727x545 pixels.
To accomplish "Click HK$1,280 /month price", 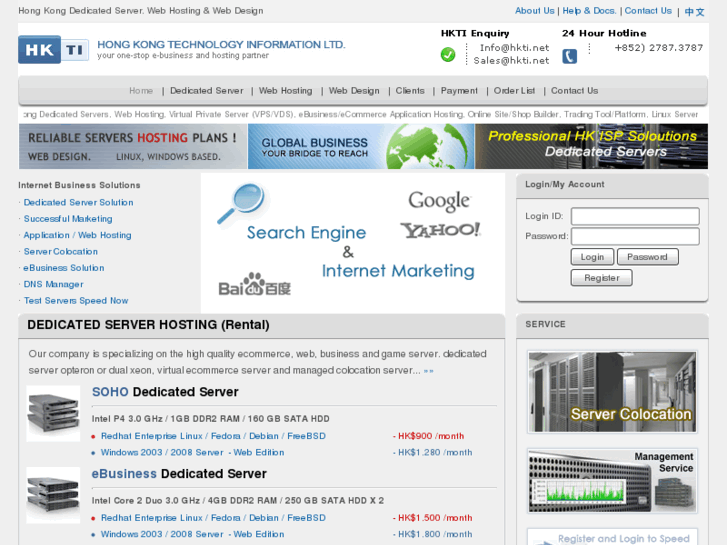I will 435,452.
